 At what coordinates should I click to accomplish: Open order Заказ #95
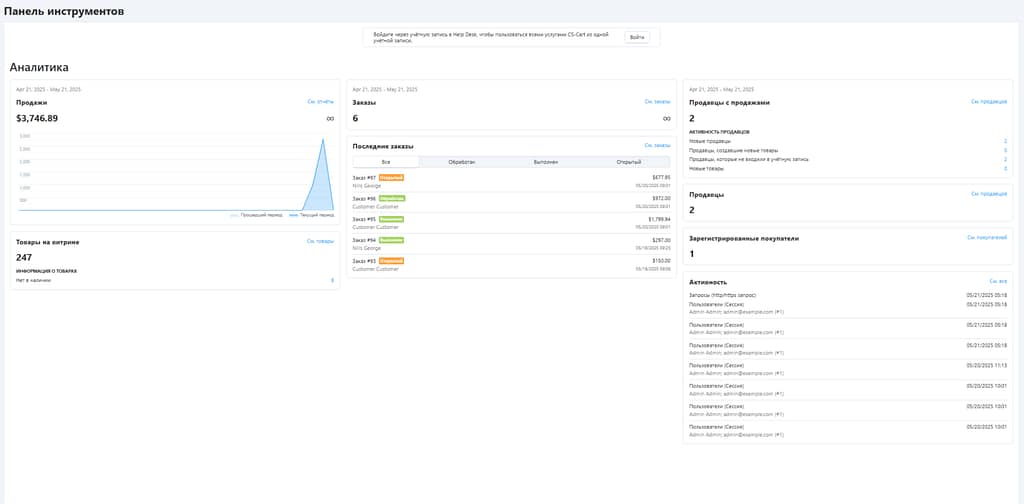[x=364, y=219]
